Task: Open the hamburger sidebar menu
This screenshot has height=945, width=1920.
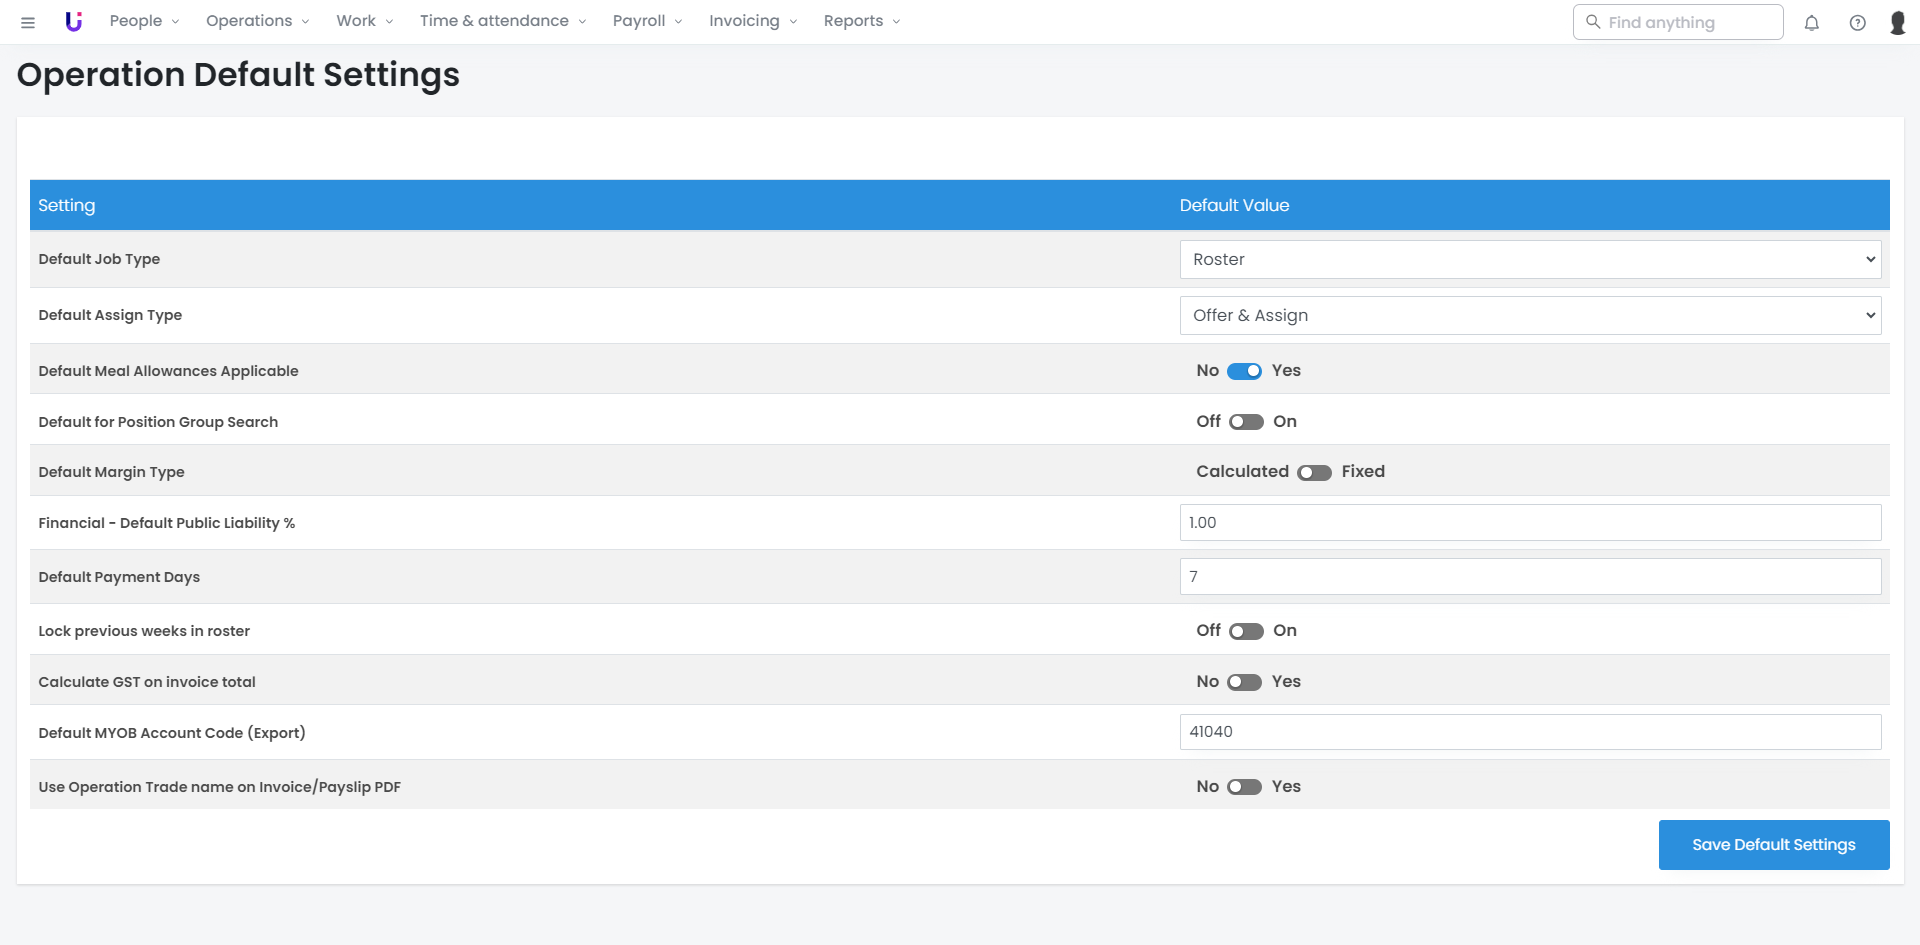Action: point(28,22)
